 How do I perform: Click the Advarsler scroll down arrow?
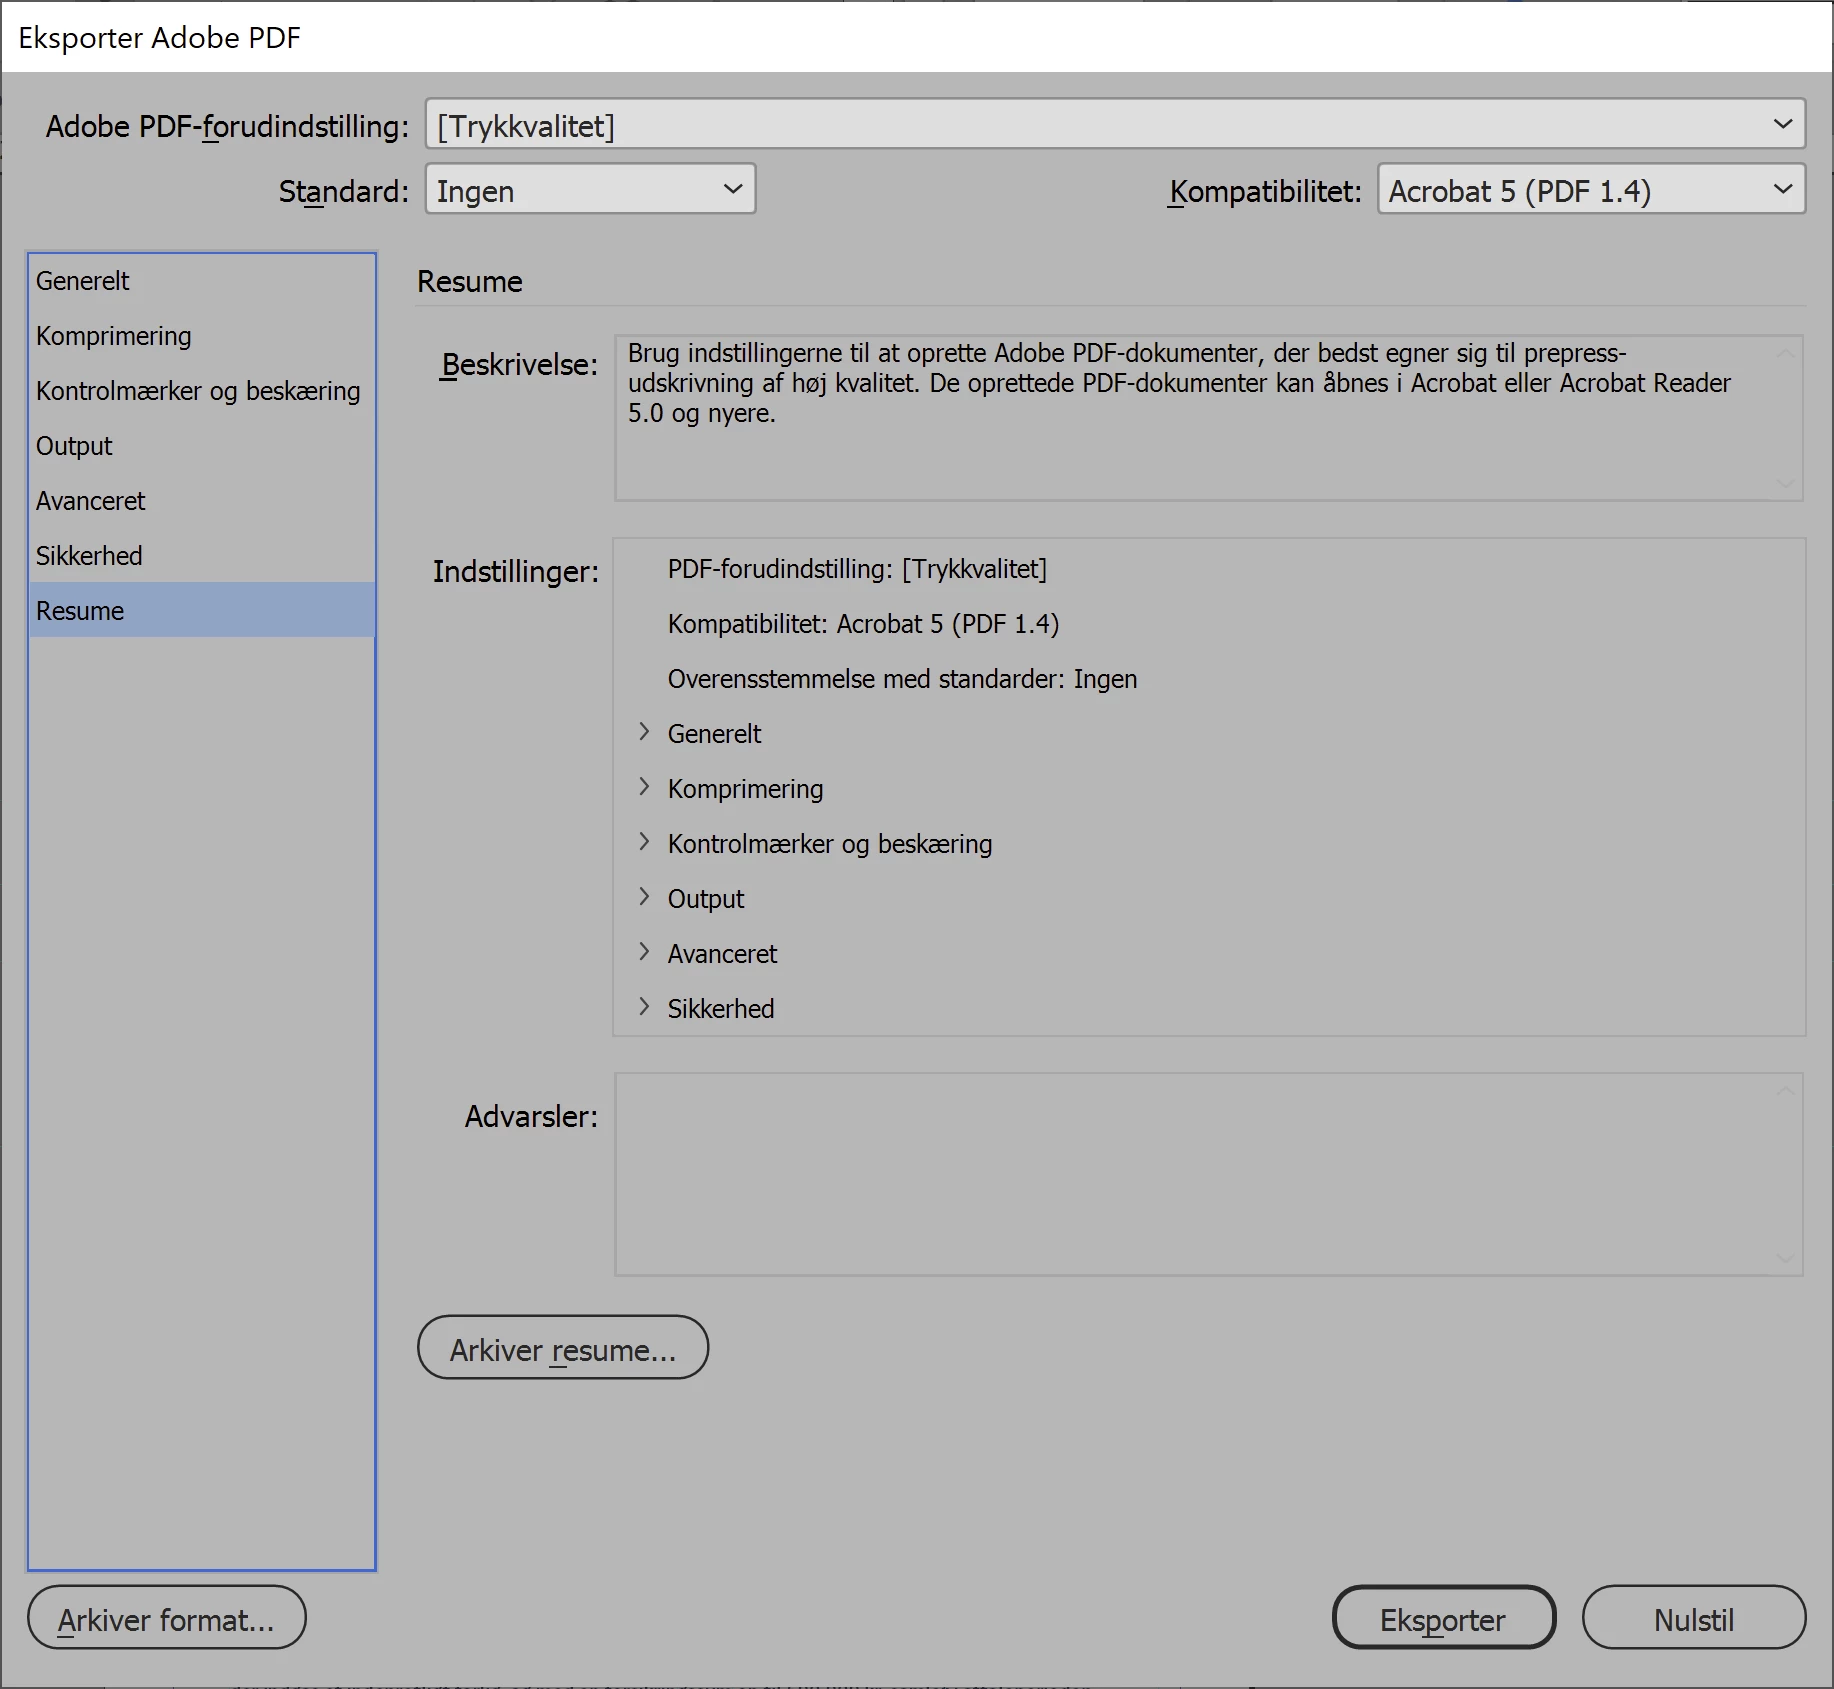coord(1785,1258)
